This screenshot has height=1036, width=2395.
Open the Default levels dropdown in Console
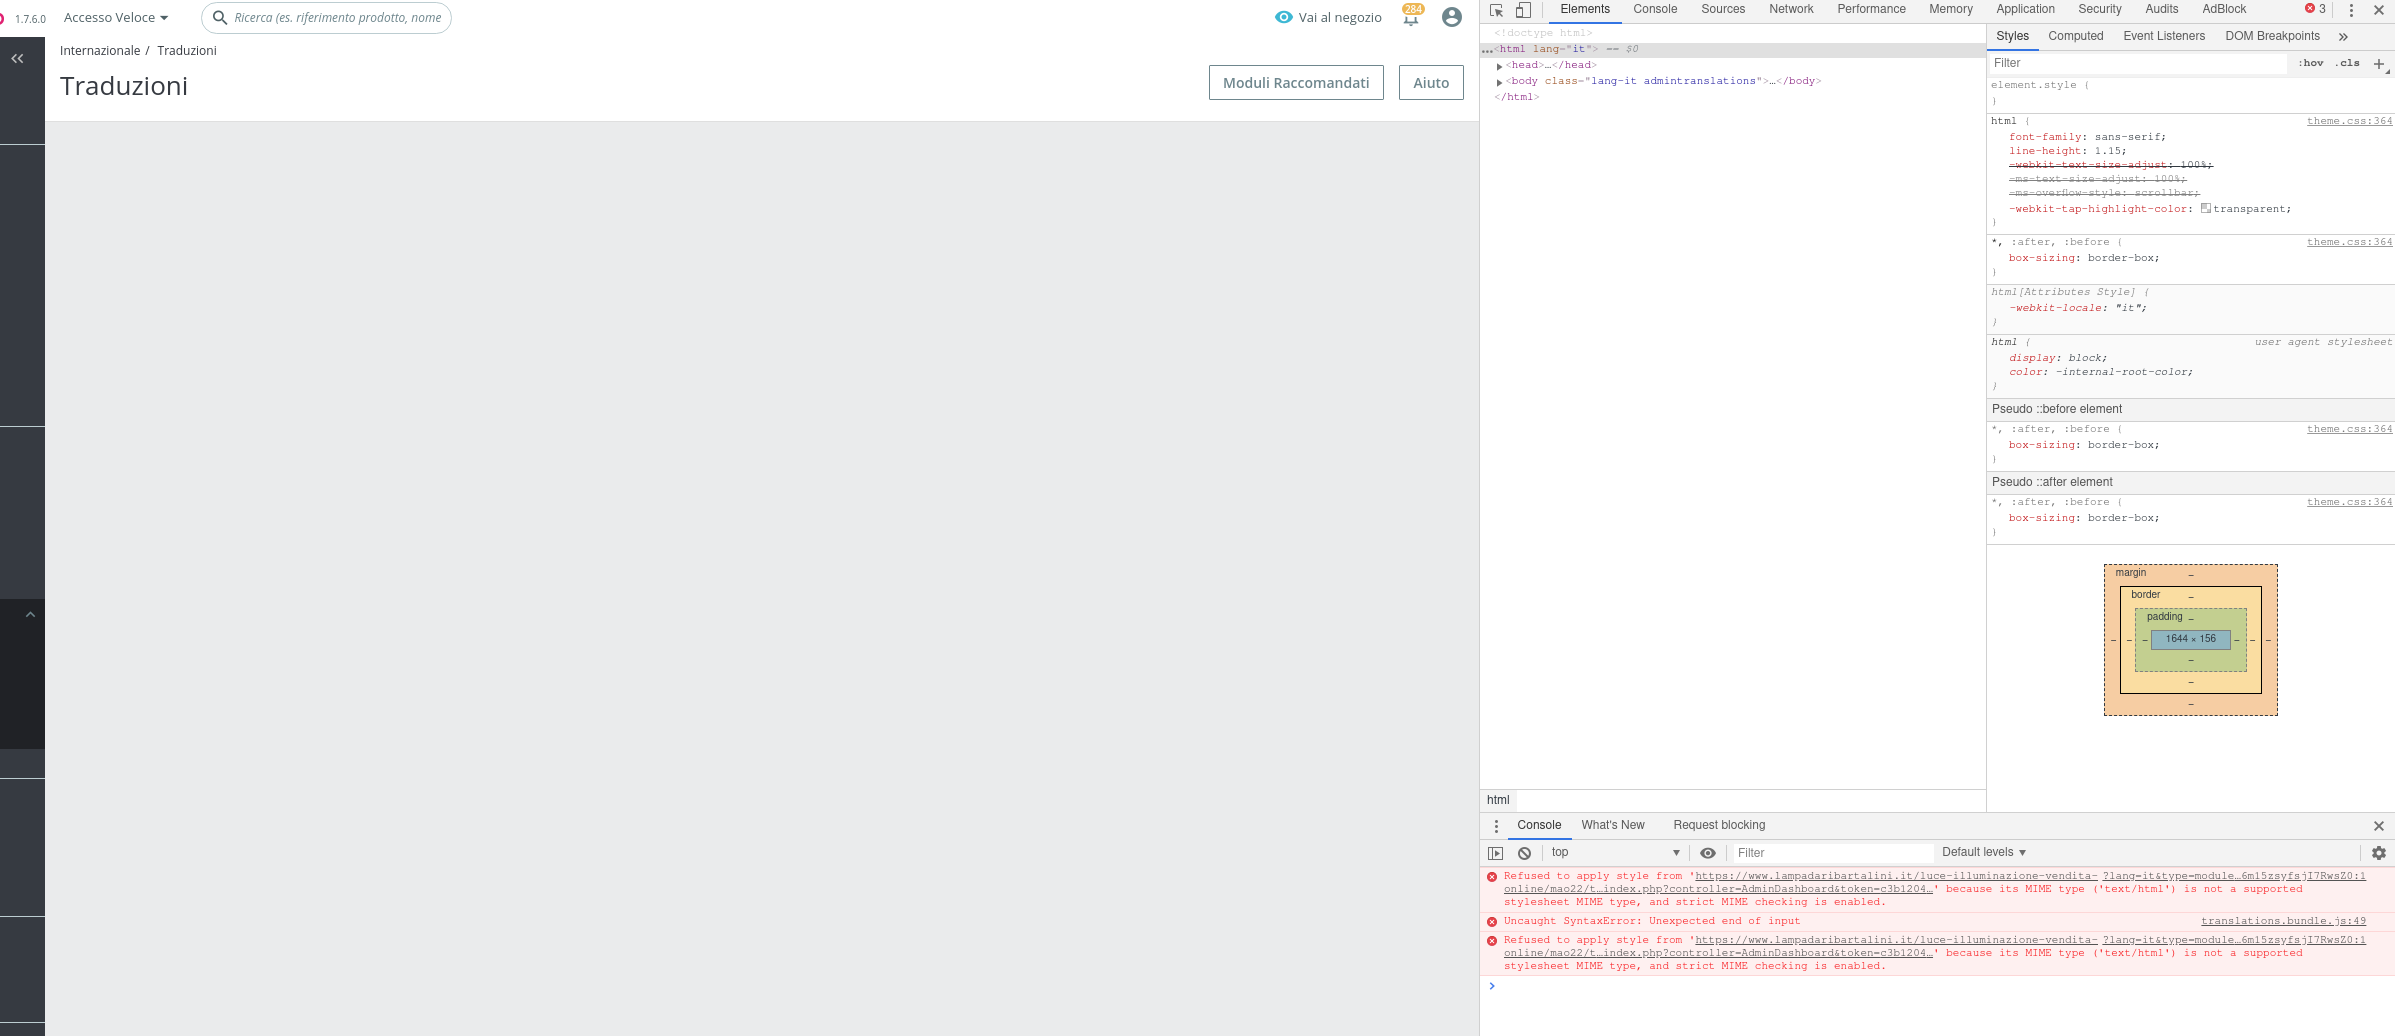point(1983,852)
